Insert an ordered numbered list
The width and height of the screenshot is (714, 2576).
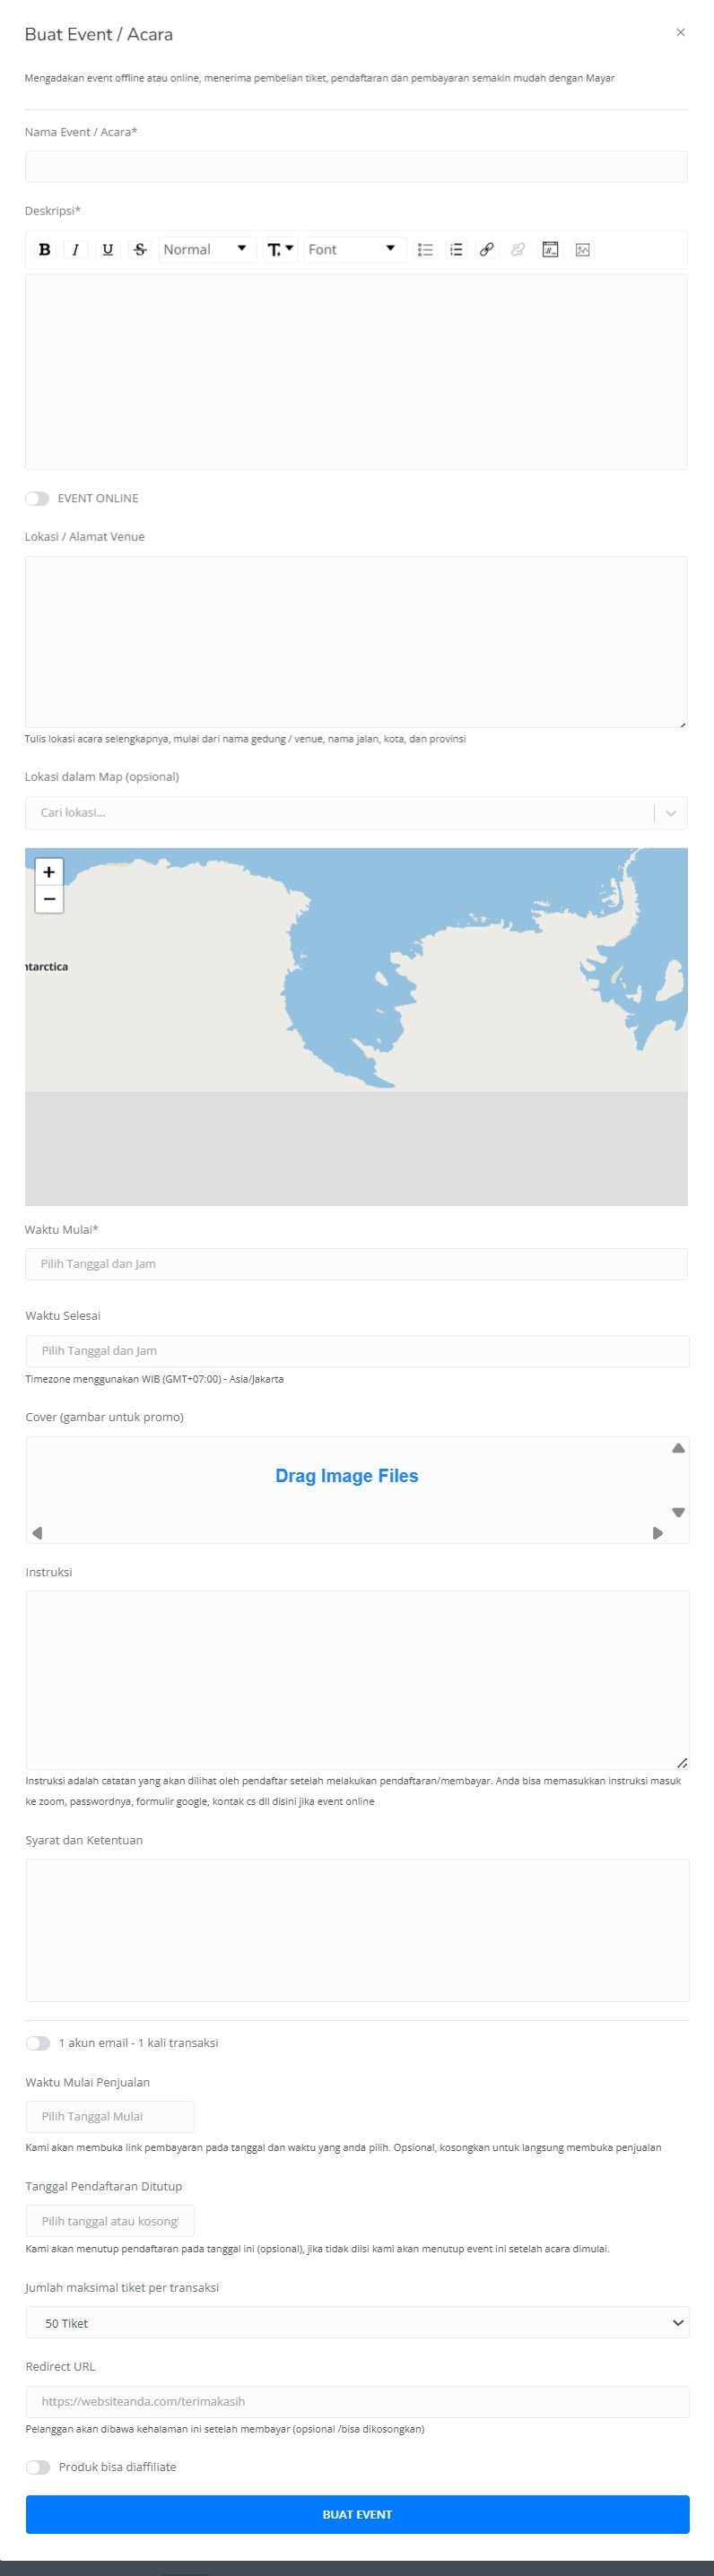(456, 250)
